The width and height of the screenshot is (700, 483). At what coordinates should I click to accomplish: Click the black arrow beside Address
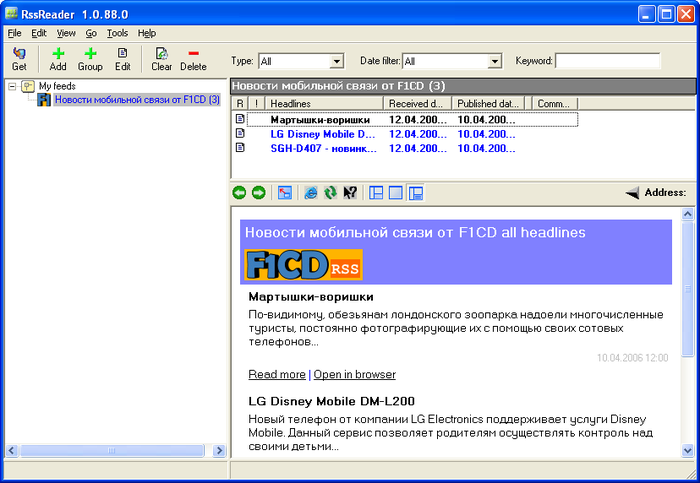point(632,193)
